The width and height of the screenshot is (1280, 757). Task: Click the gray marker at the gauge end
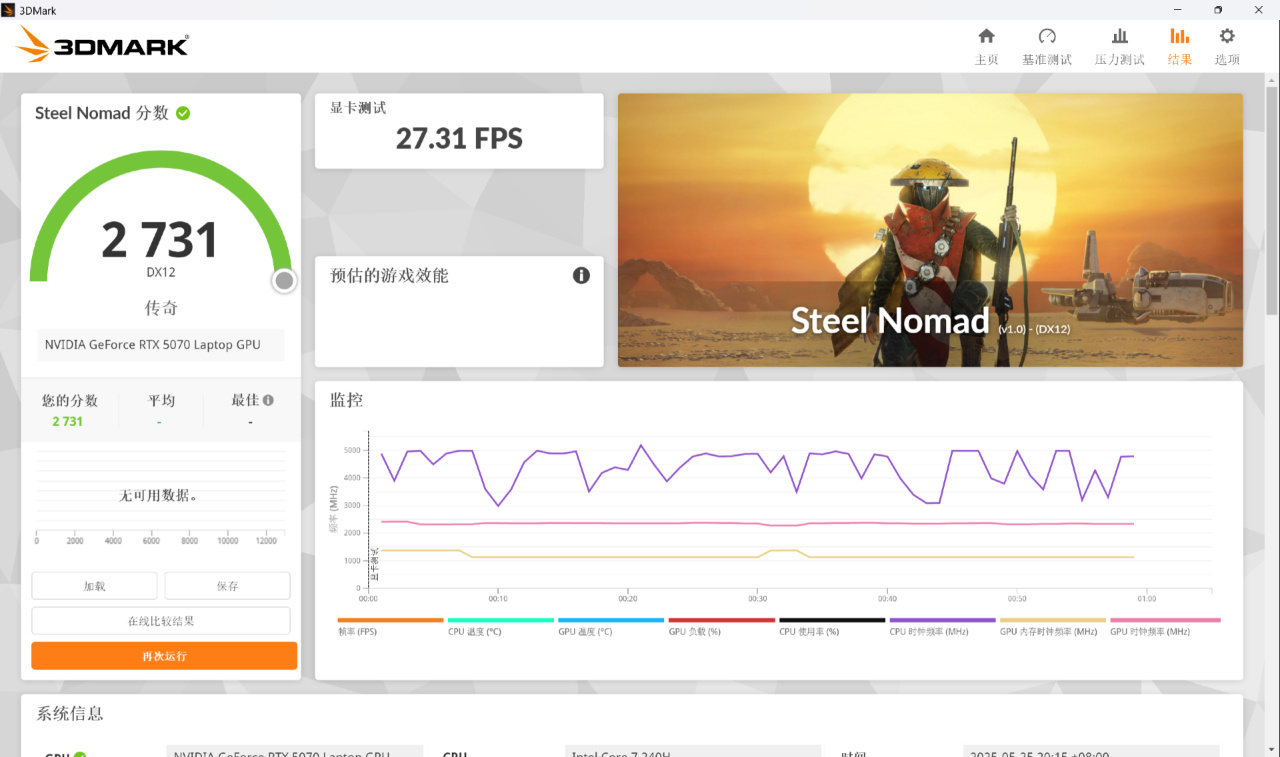coord(284,281)
